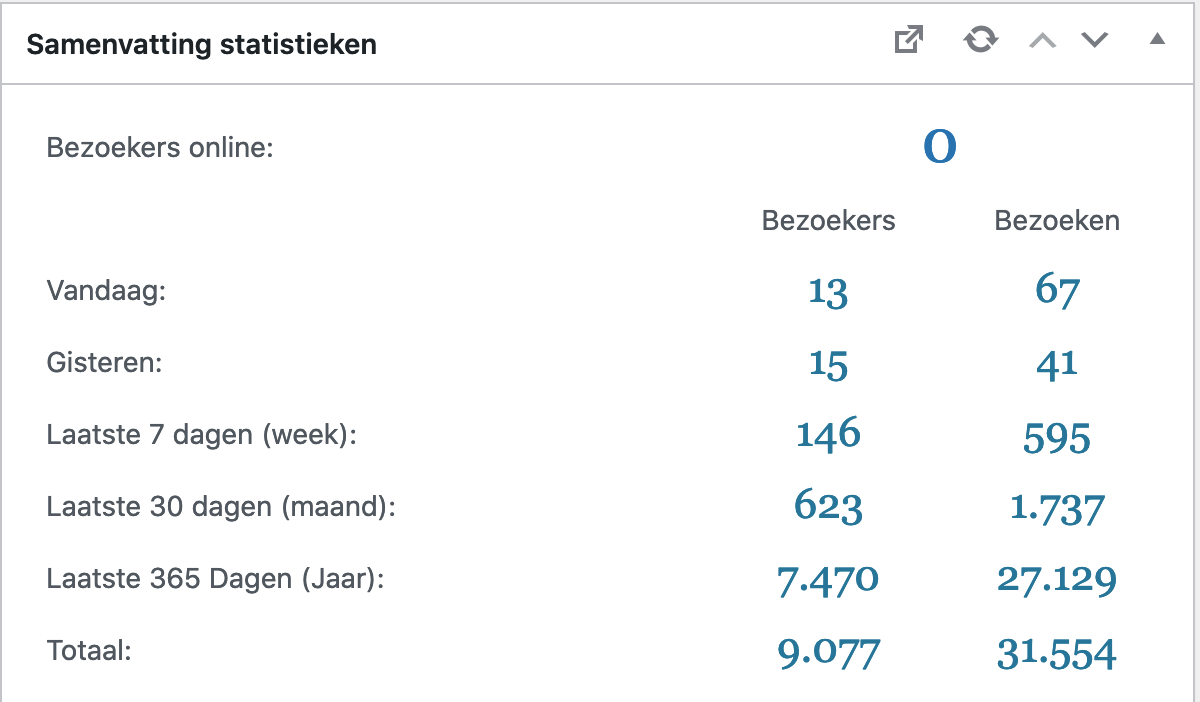Move widget up with the up chevron
Viewport: 1200px width, 702px height.
1043,41
